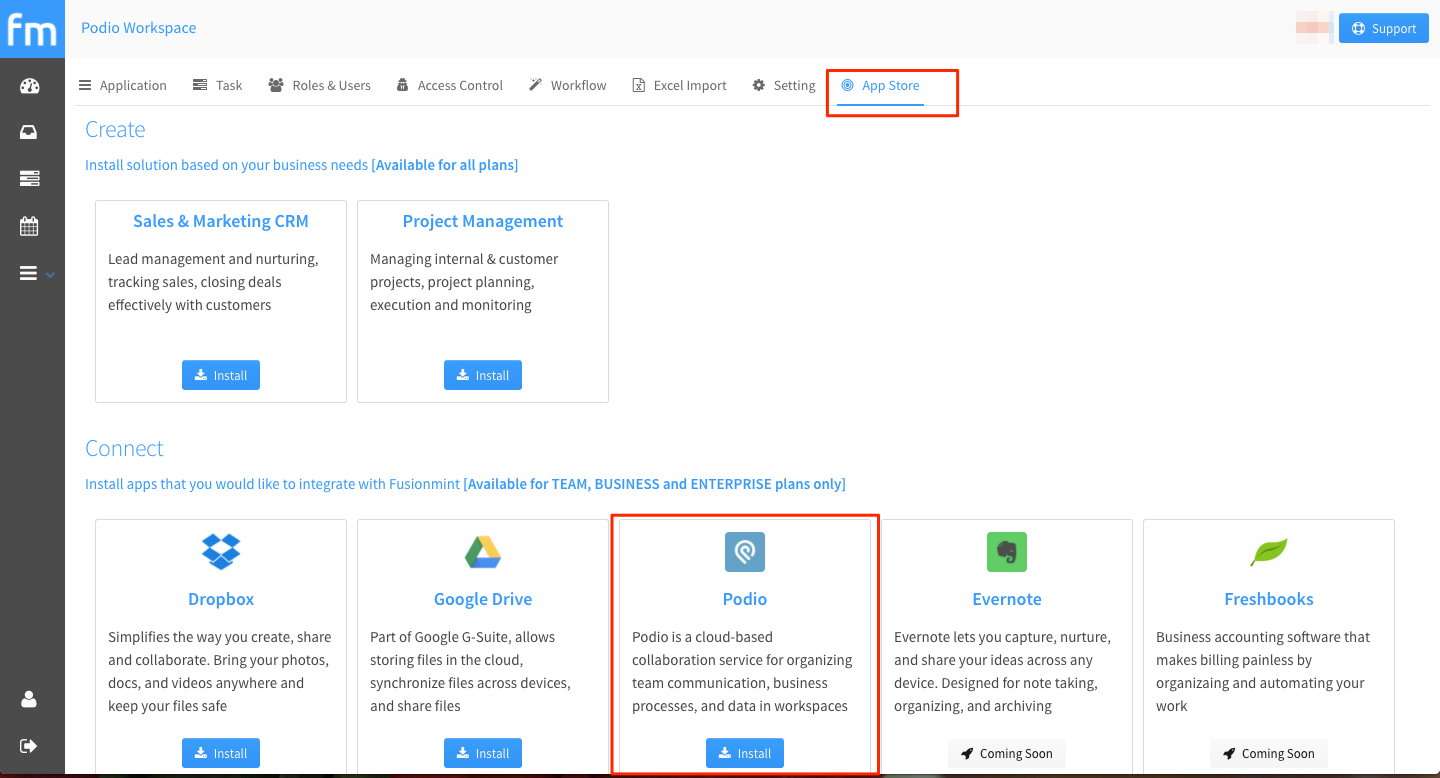Click Evernote Coming Soon button
The height and width of the screenshot is (778, 1440).
tap(1007, 753)
